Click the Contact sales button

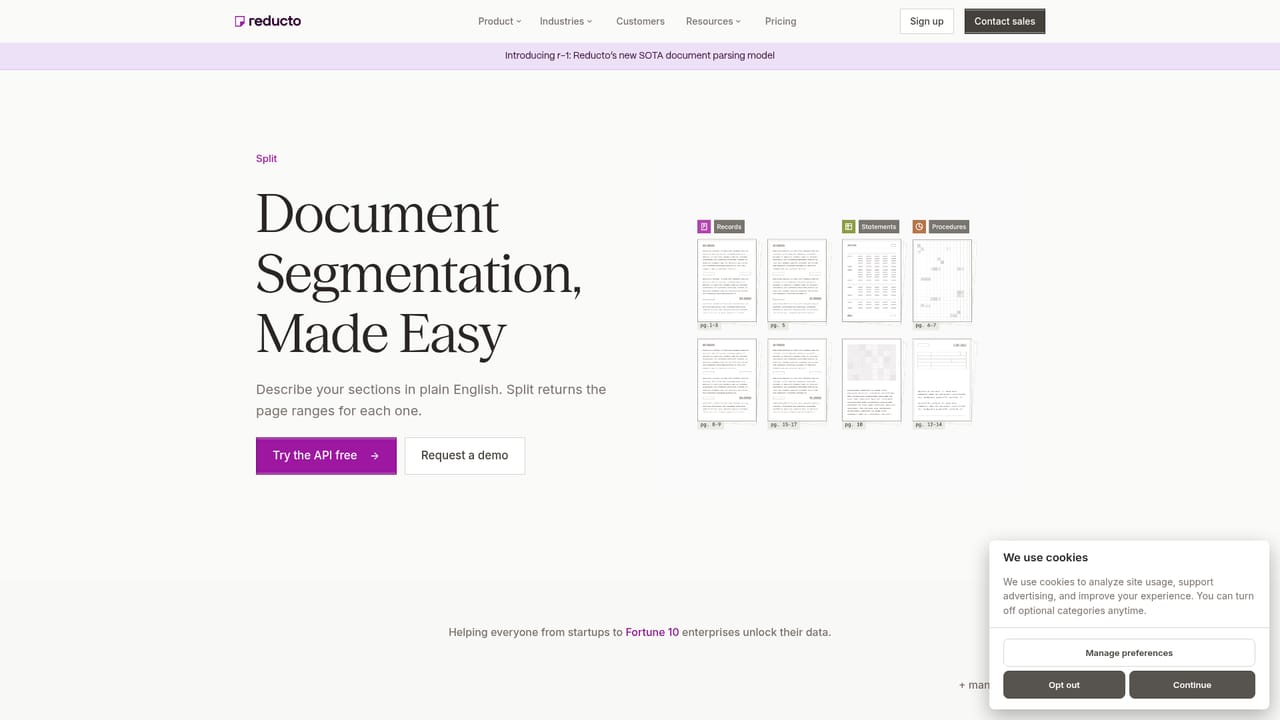[1005, 21]
